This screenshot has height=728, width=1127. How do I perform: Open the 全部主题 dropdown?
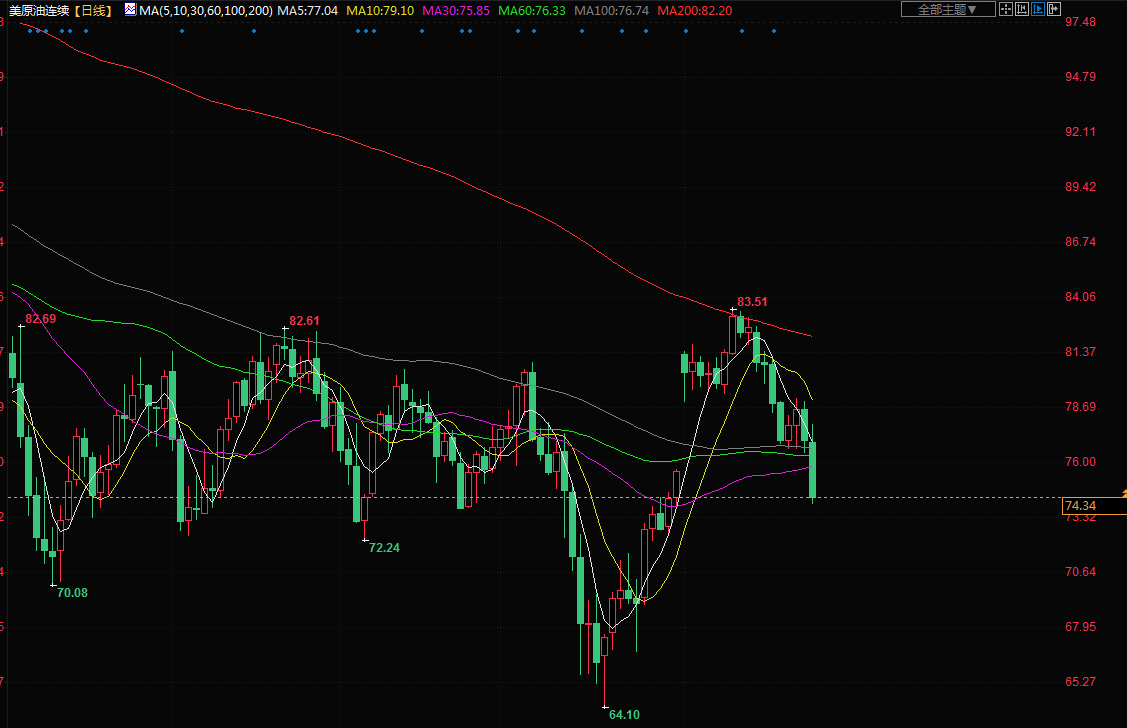click(948, 9)
